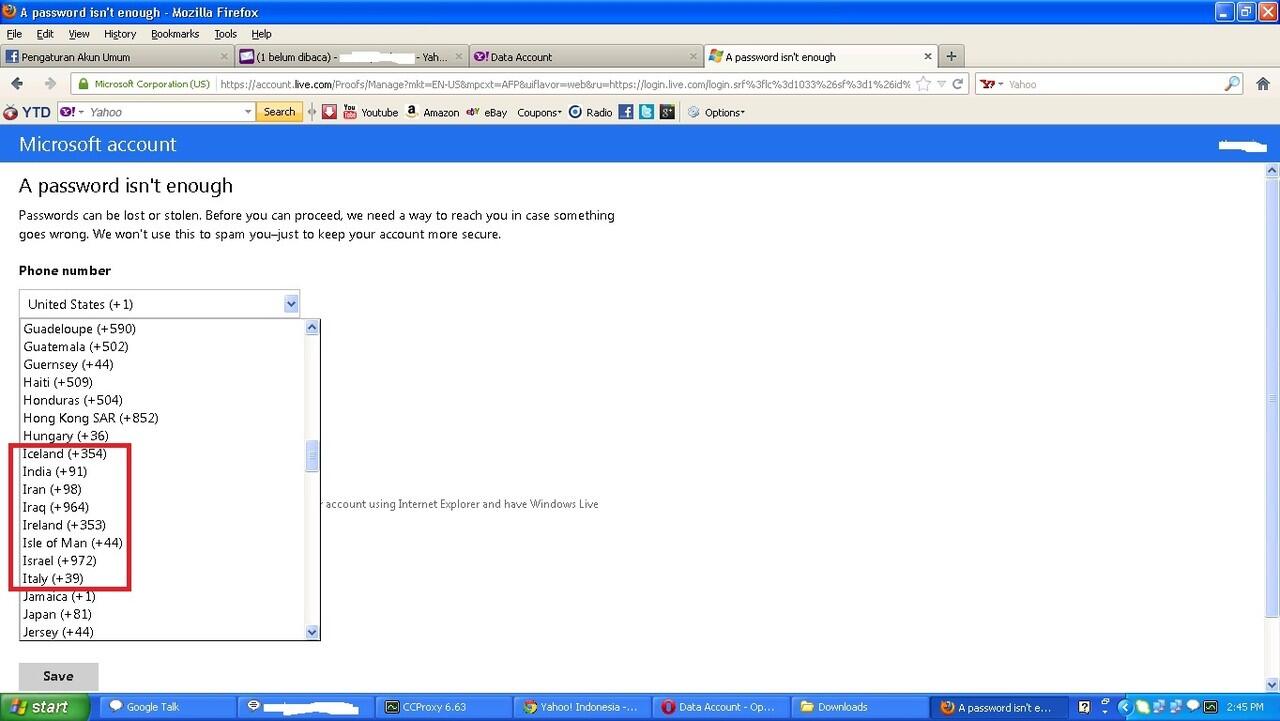Click the Microsoft account header title
This screenshot has height=721, width=1280.
pos(98,144)
